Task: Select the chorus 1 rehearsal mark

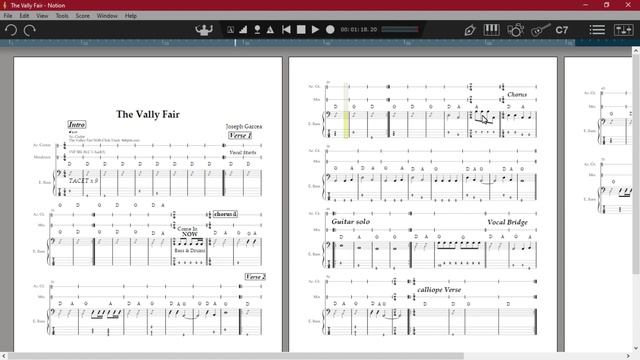Action: tap(225, 214)
